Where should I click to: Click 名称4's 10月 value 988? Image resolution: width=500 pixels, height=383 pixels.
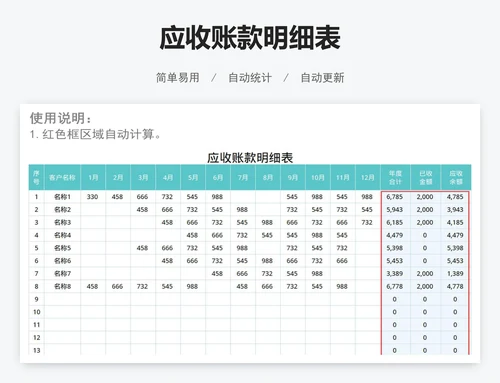click(x=317, y=235)
